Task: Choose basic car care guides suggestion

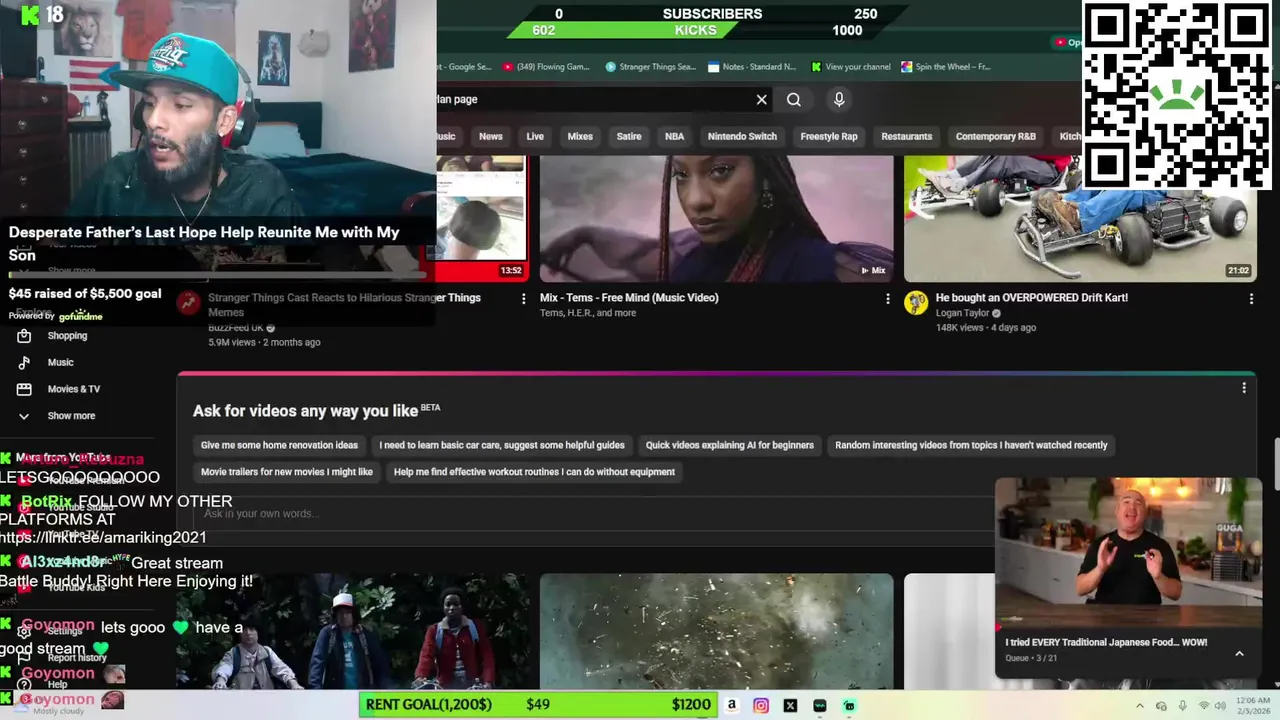Action: 502,445
